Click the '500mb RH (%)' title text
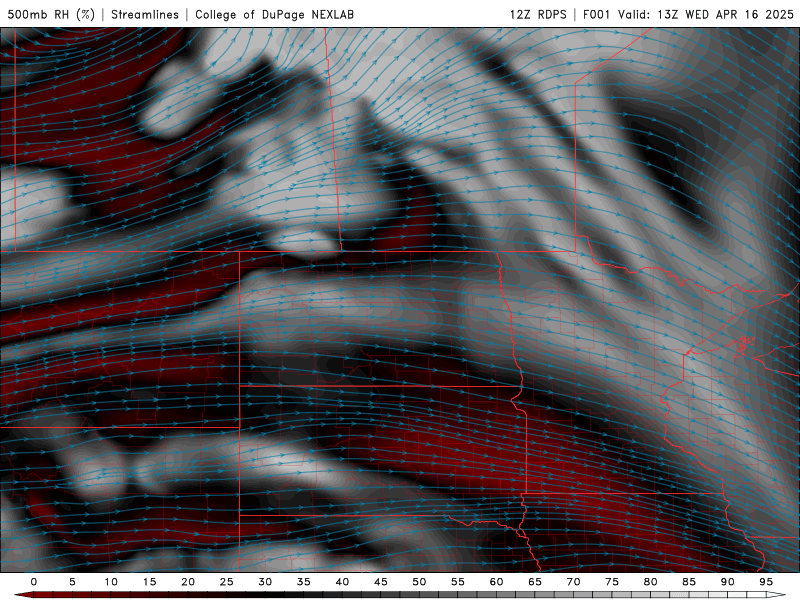Image resolution: width=800 pixels, height=600 pixels. [x=52, y=14]
